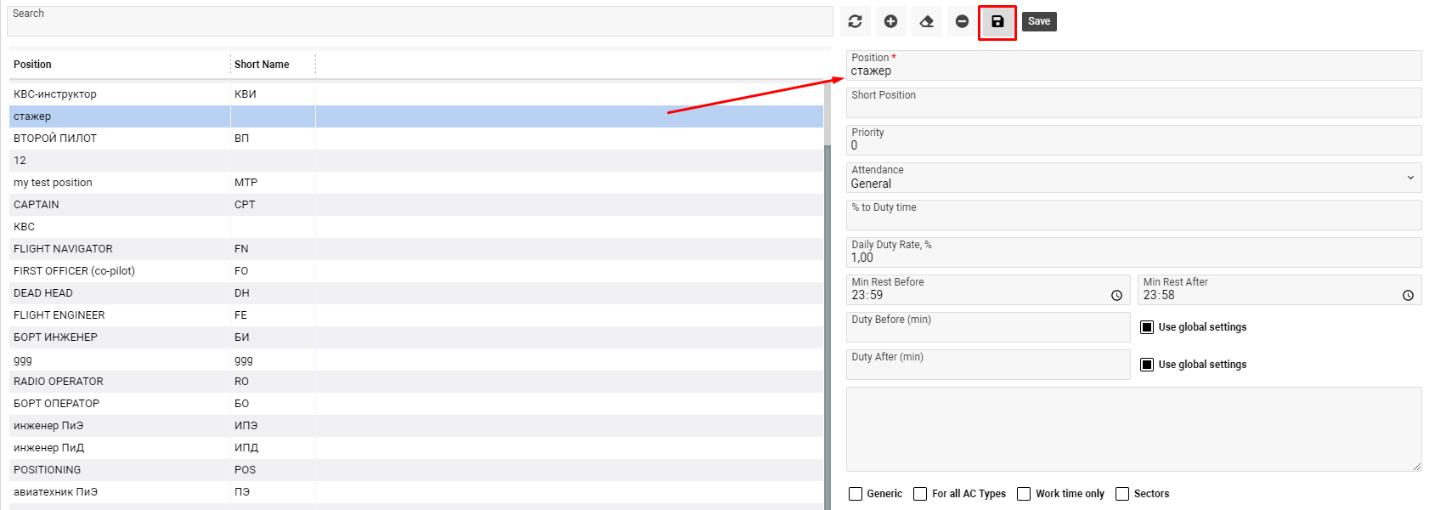Click the add new position plus icon

pos(890,21)
